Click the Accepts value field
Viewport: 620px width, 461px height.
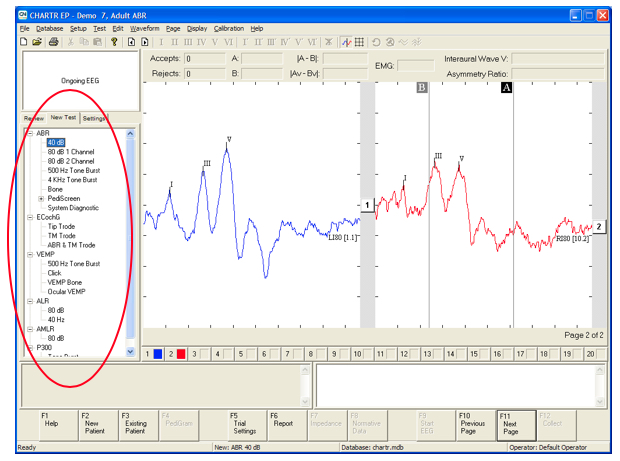205,59
